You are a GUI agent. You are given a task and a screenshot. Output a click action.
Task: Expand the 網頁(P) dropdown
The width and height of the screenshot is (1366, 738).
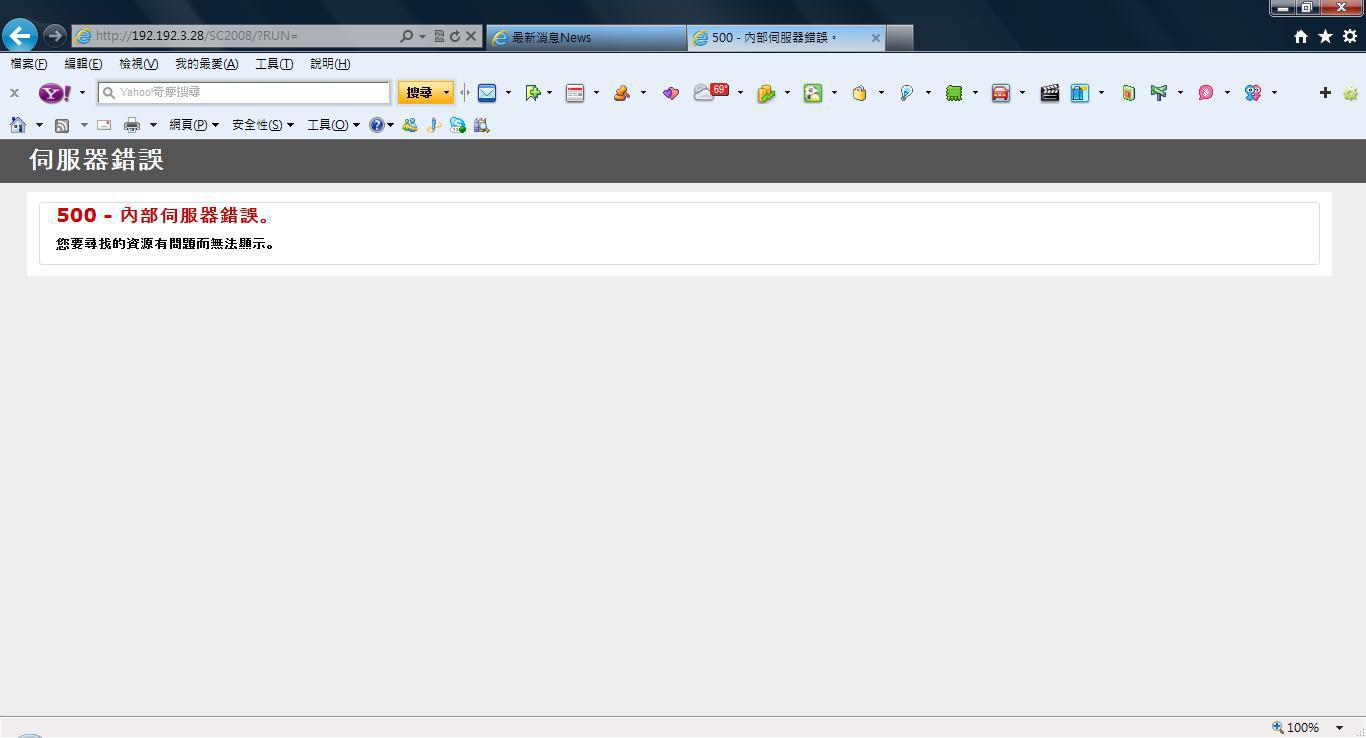194,125
